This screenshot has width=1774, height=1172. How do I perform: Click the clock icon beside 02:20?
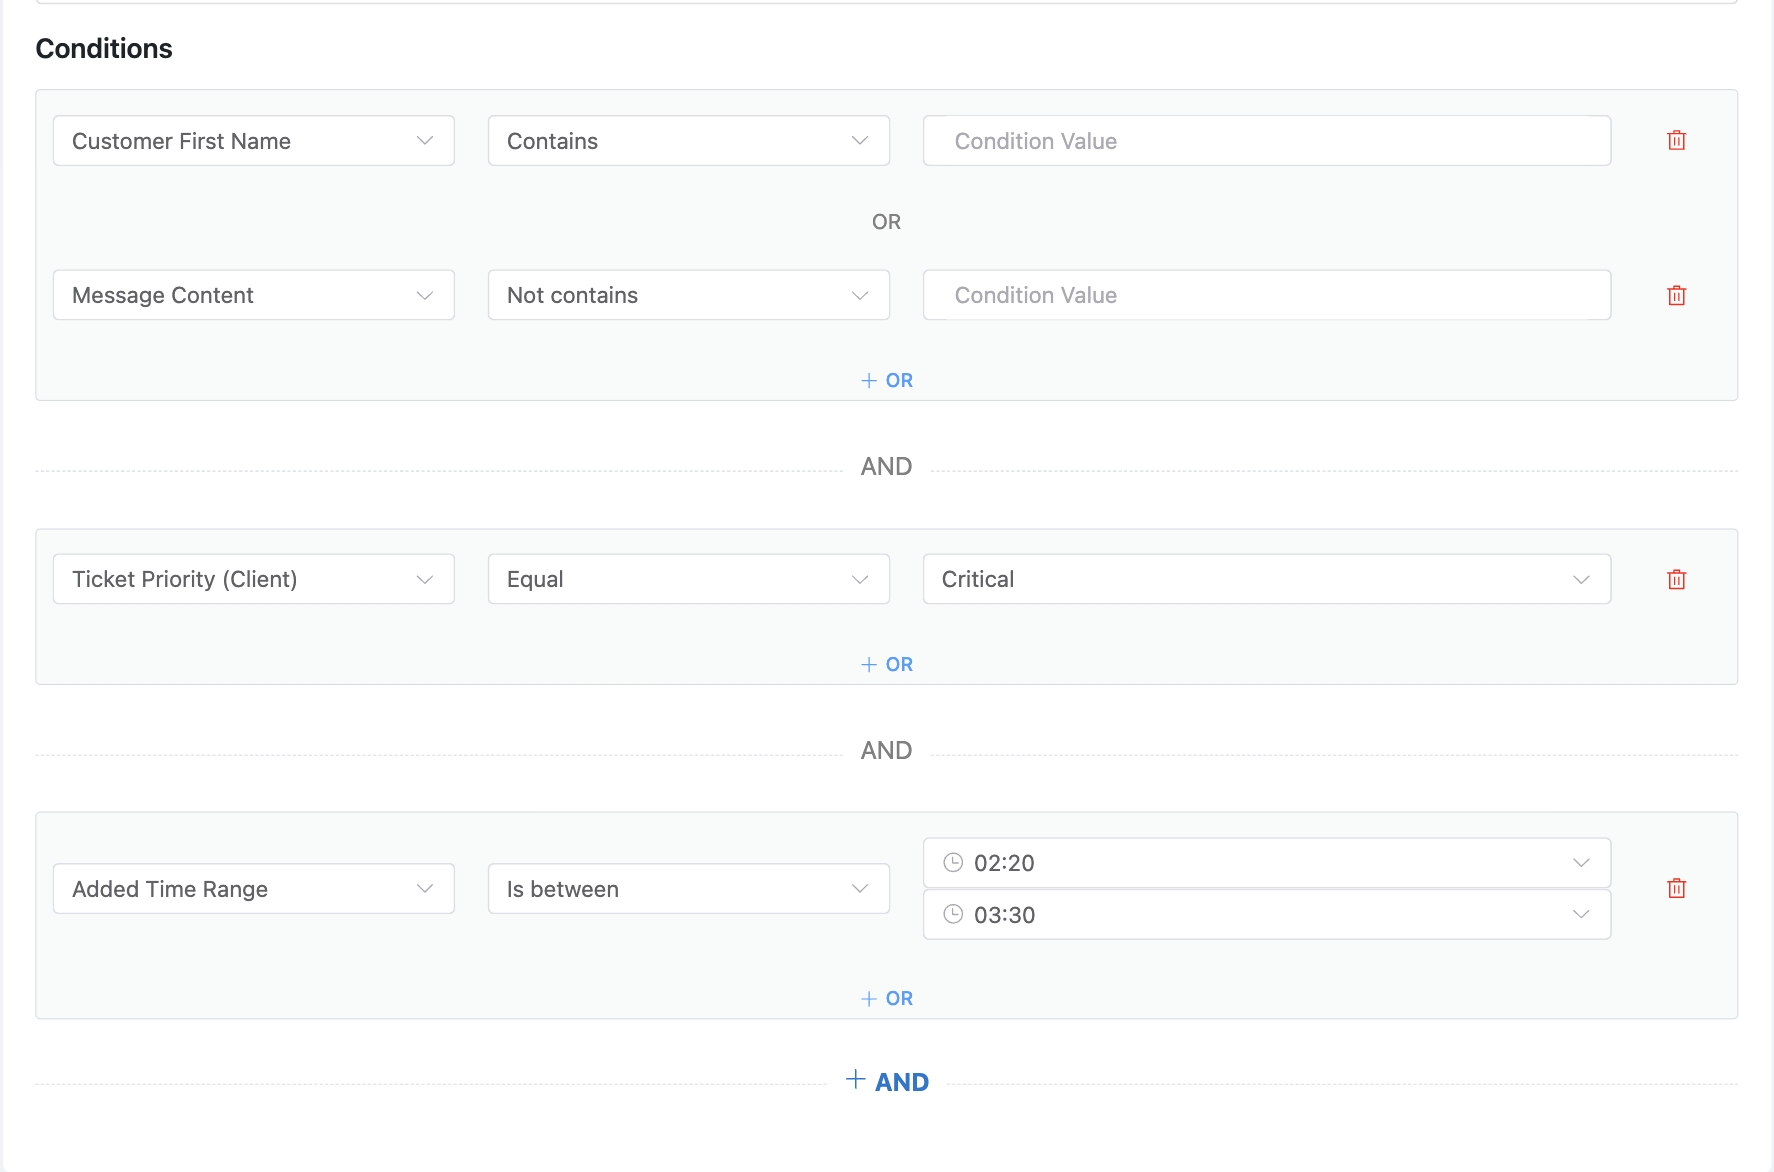click(953, 863)
